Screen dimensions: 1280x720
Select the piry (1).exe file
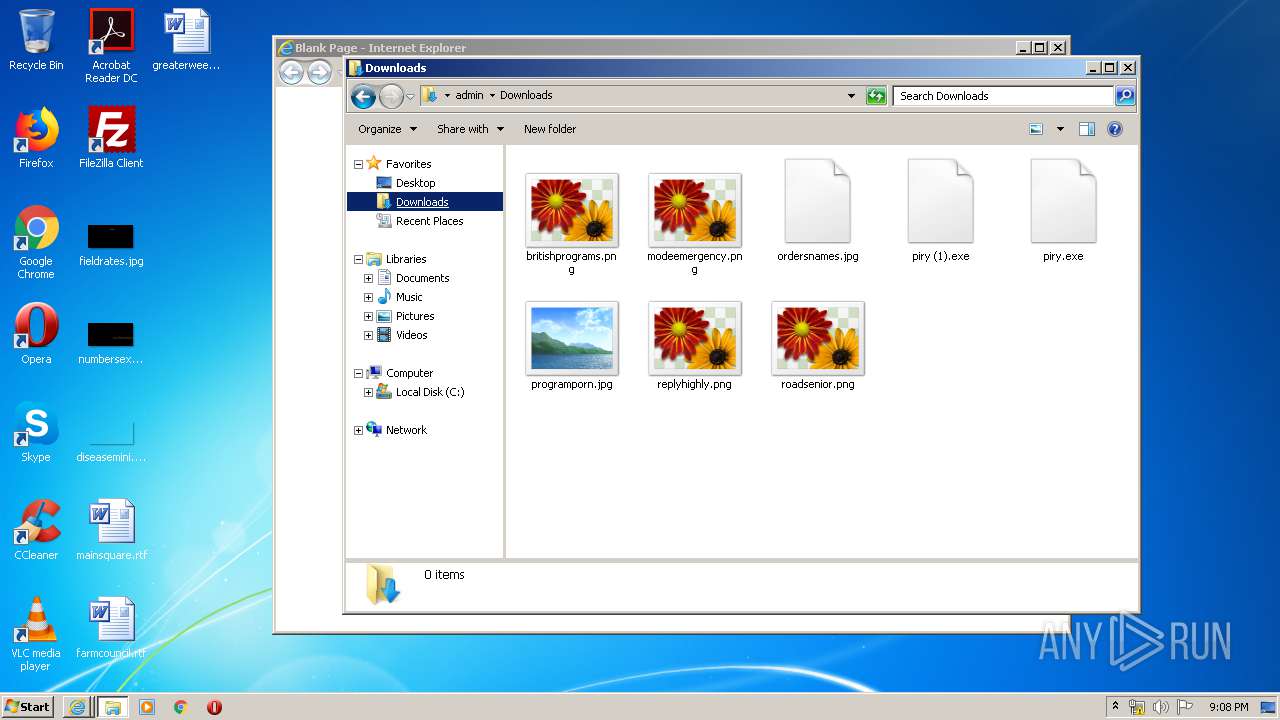coord(941,211)
